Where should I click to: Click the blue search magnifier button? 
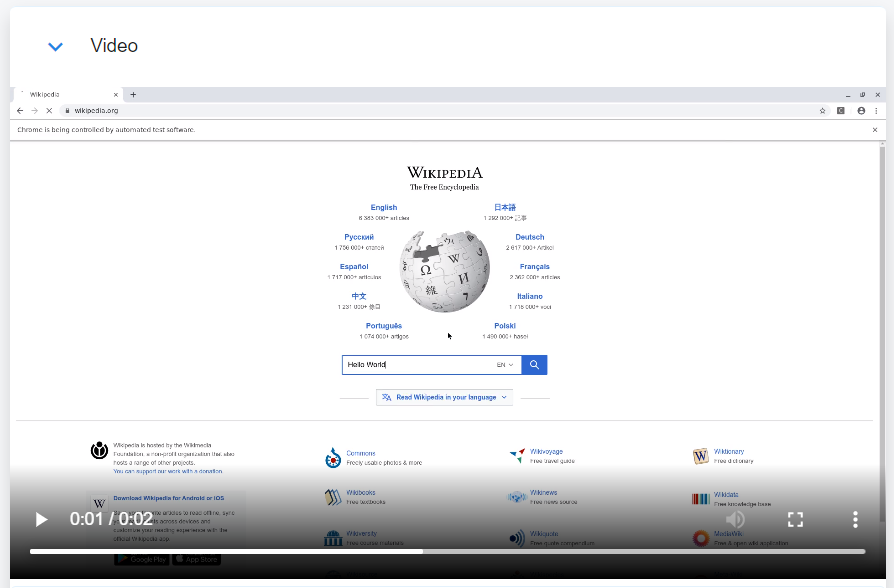pos(534,365)
